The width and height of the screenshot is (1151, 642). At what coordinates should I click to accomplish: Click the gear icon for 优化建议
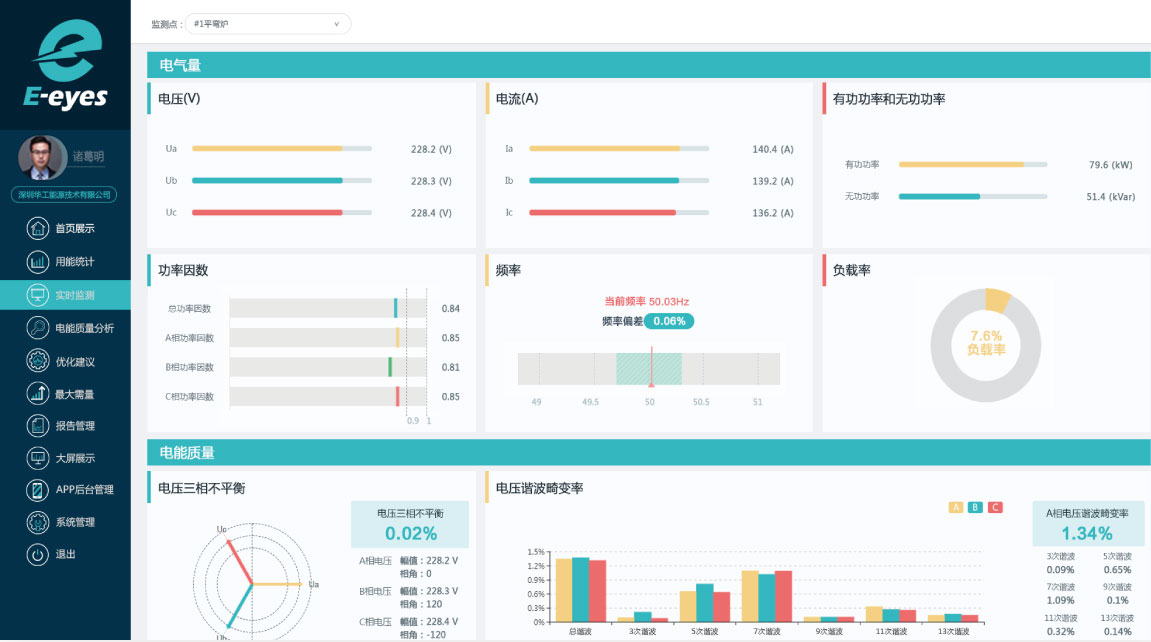(x=38, y=361)
